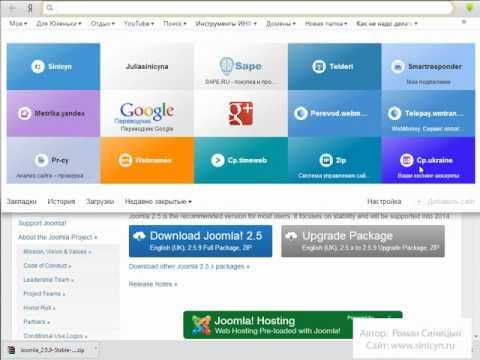Open the Sape tile

[x=241, y=67]
